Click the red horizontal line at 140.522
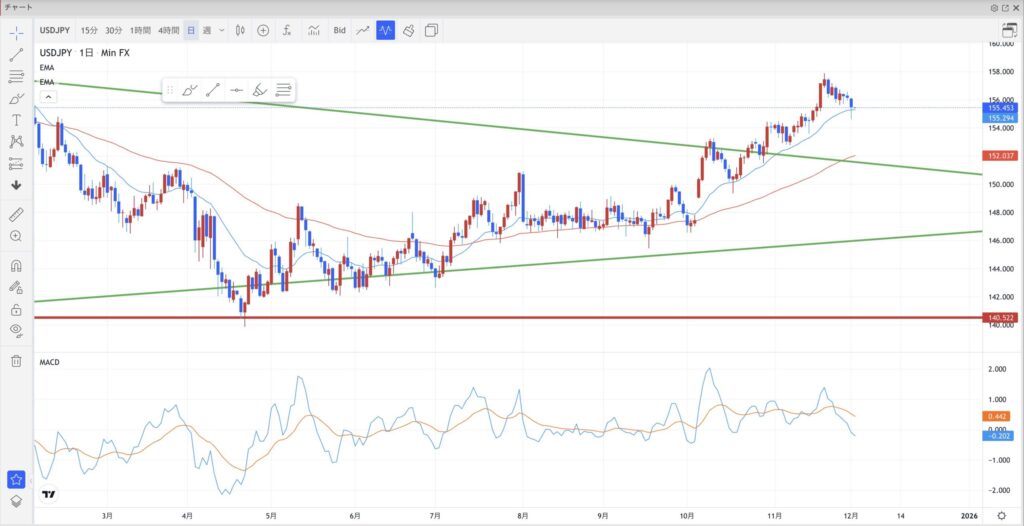Image resolution: width=1024 pixels, height=526 pixels. 500,318
